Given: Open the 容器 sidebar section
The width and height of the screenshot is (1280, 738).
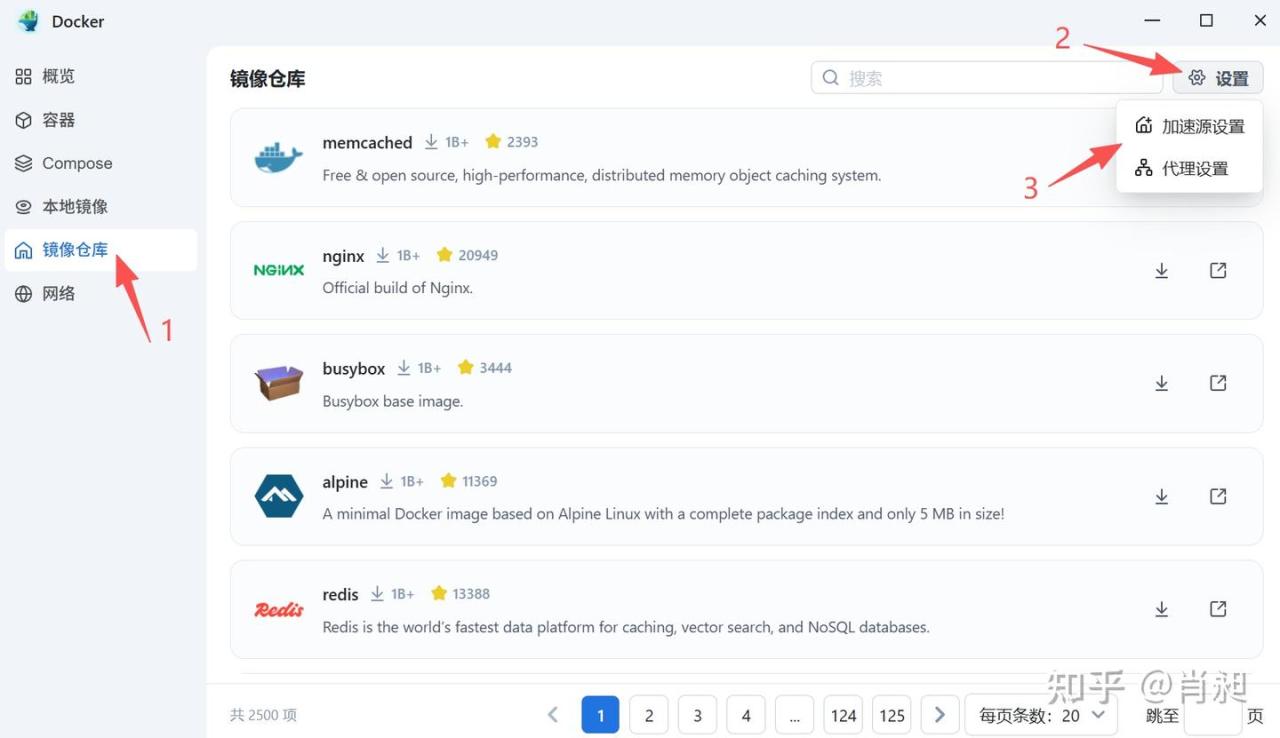Looking at the screenshot, I should tap(58, 120).
